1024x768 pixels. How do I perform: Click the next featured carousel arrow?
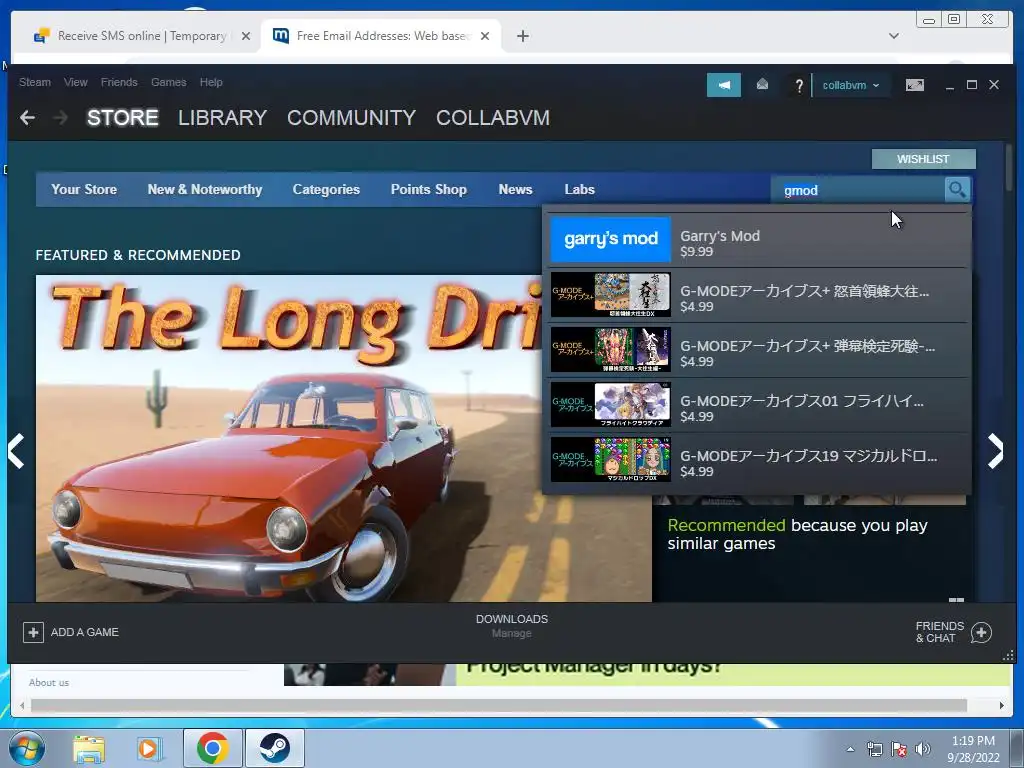point(995,451)
